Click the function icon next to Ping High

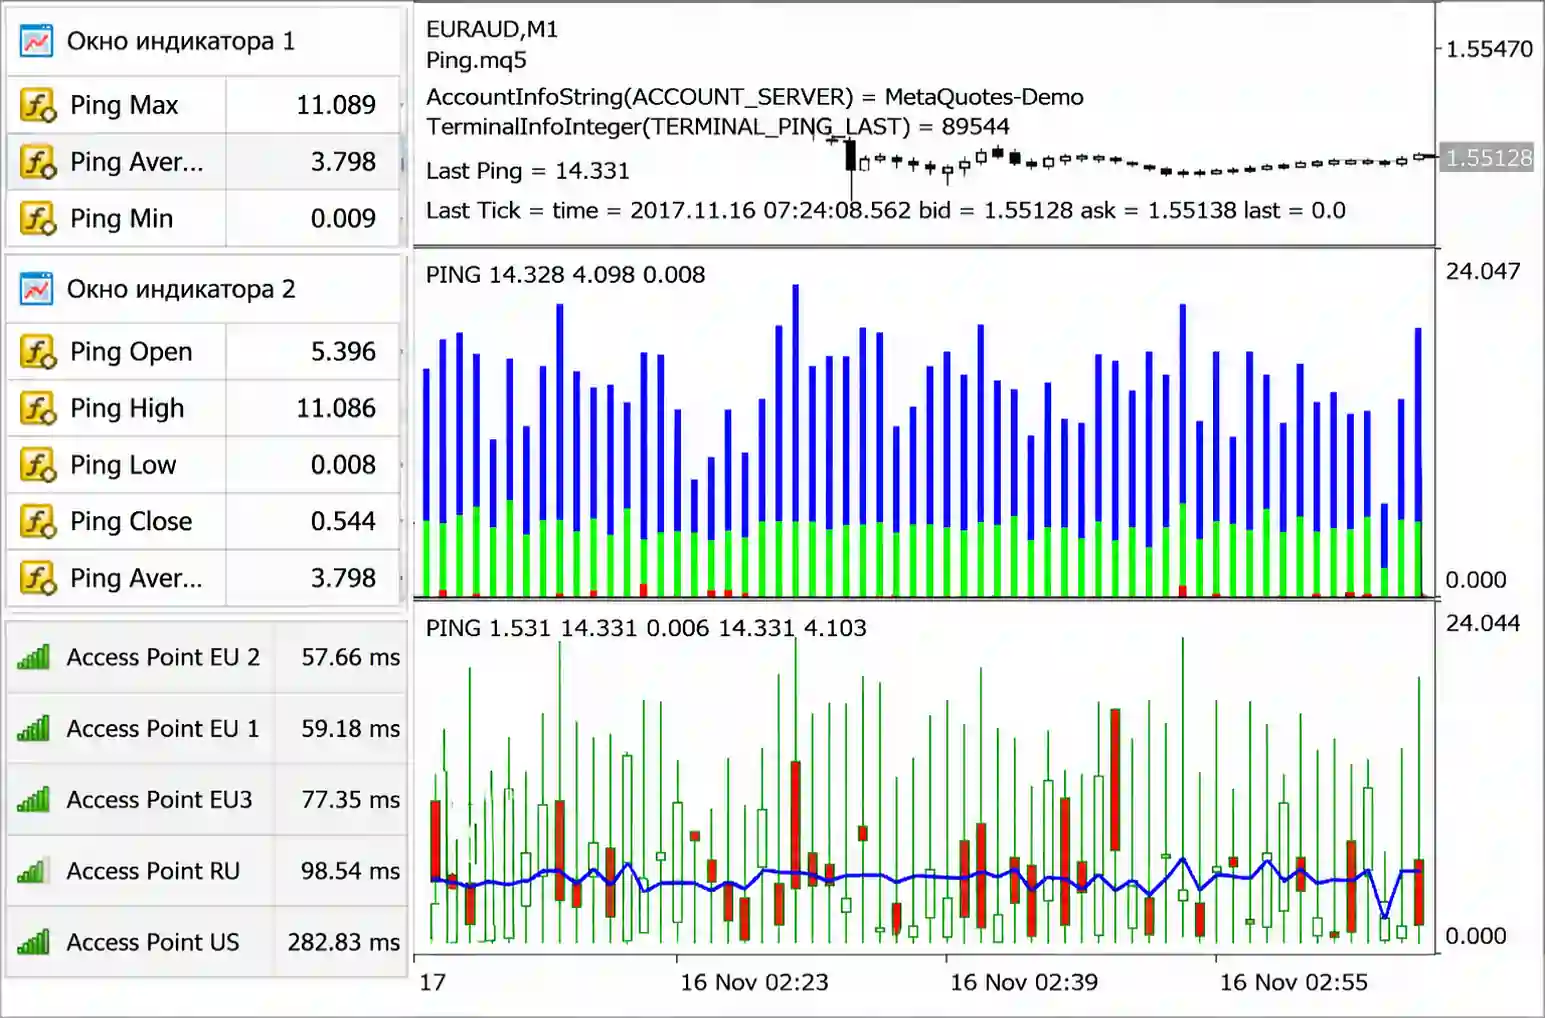click(38, 408)
